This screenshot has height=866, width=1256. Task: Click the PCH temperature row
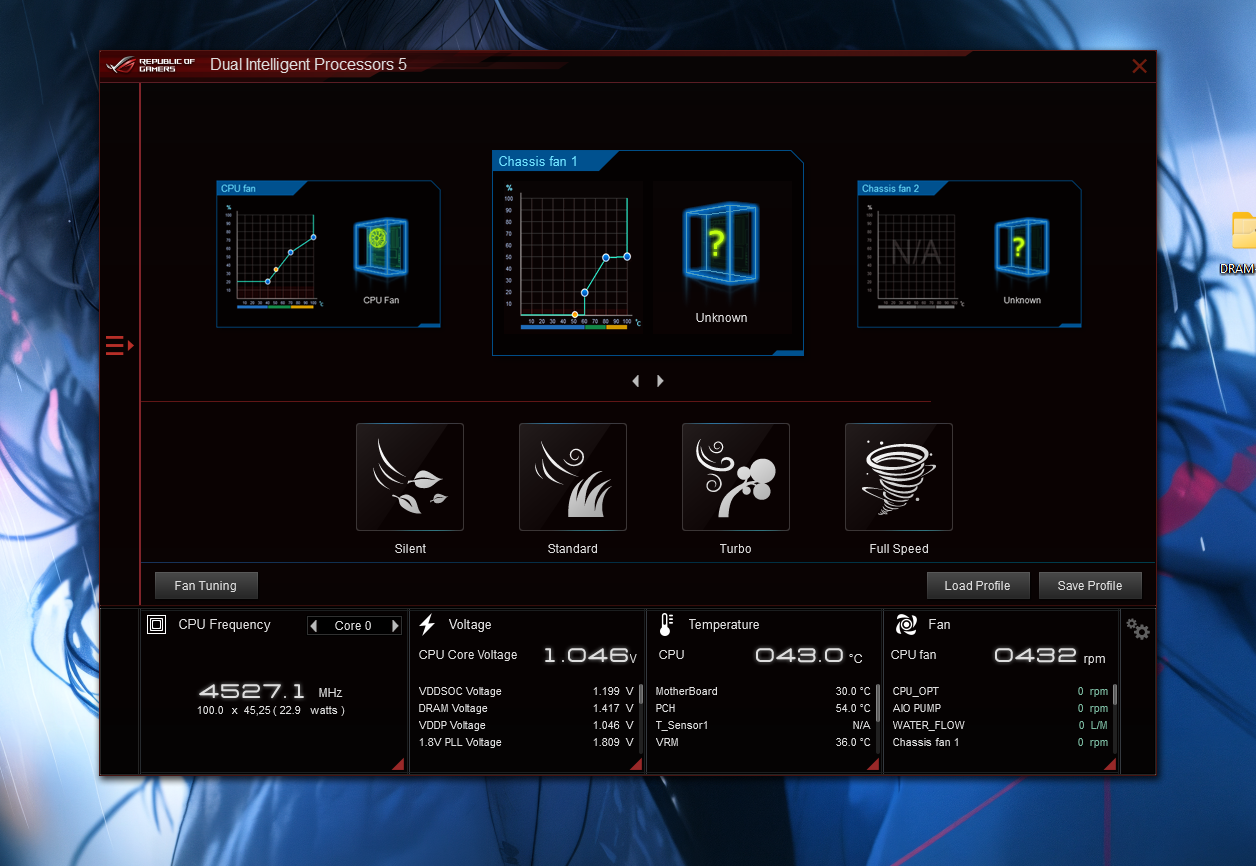coord(763,709)
